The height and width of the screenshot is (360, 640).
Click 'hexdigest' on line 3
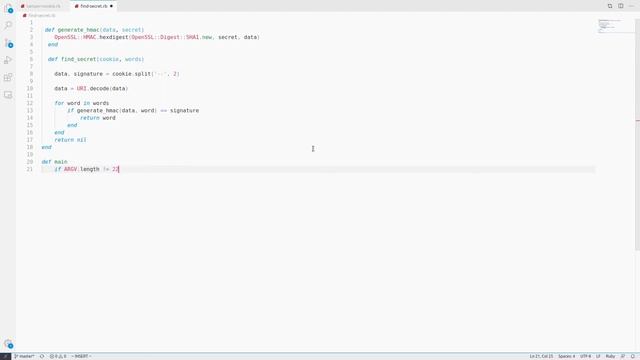[114, 37]
